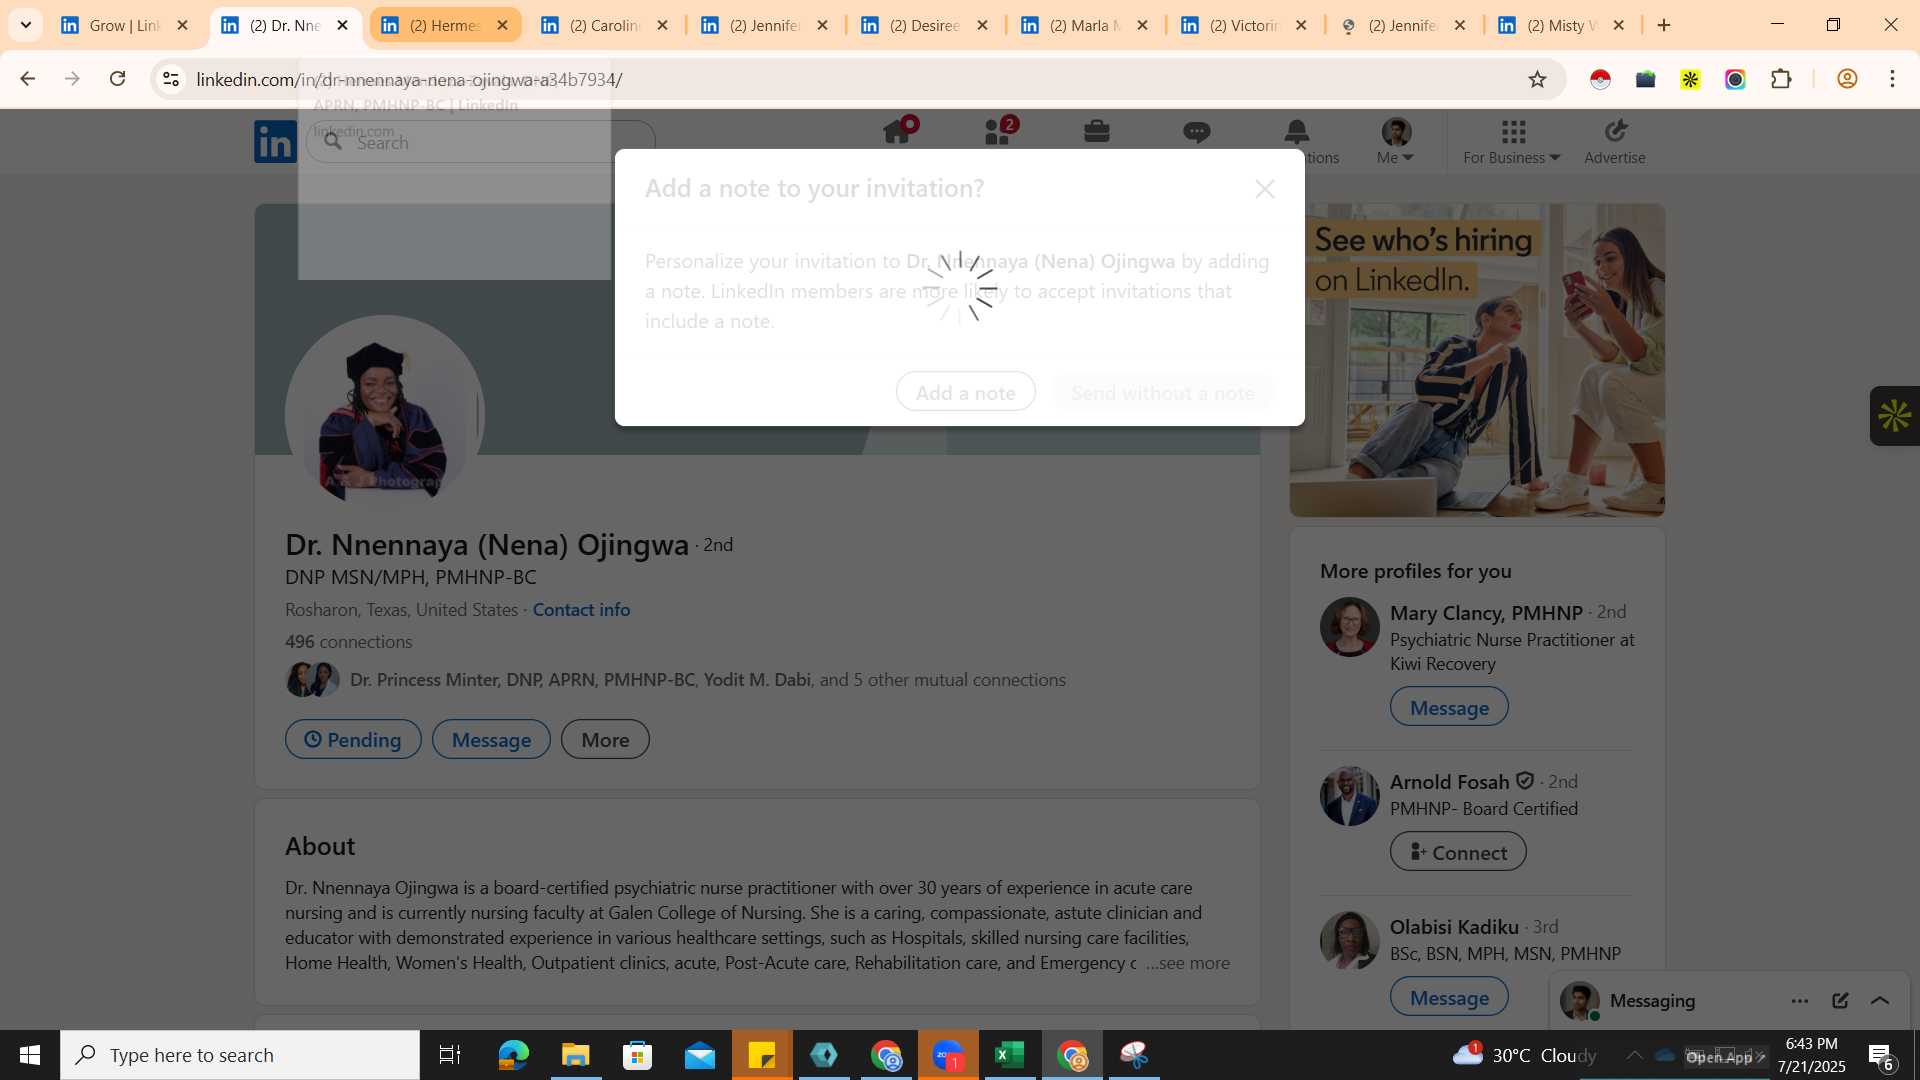This screenshot has width=1920, height=1080.
Task: Switch to the Hermes LinkedIn tab
Action: 443,25
